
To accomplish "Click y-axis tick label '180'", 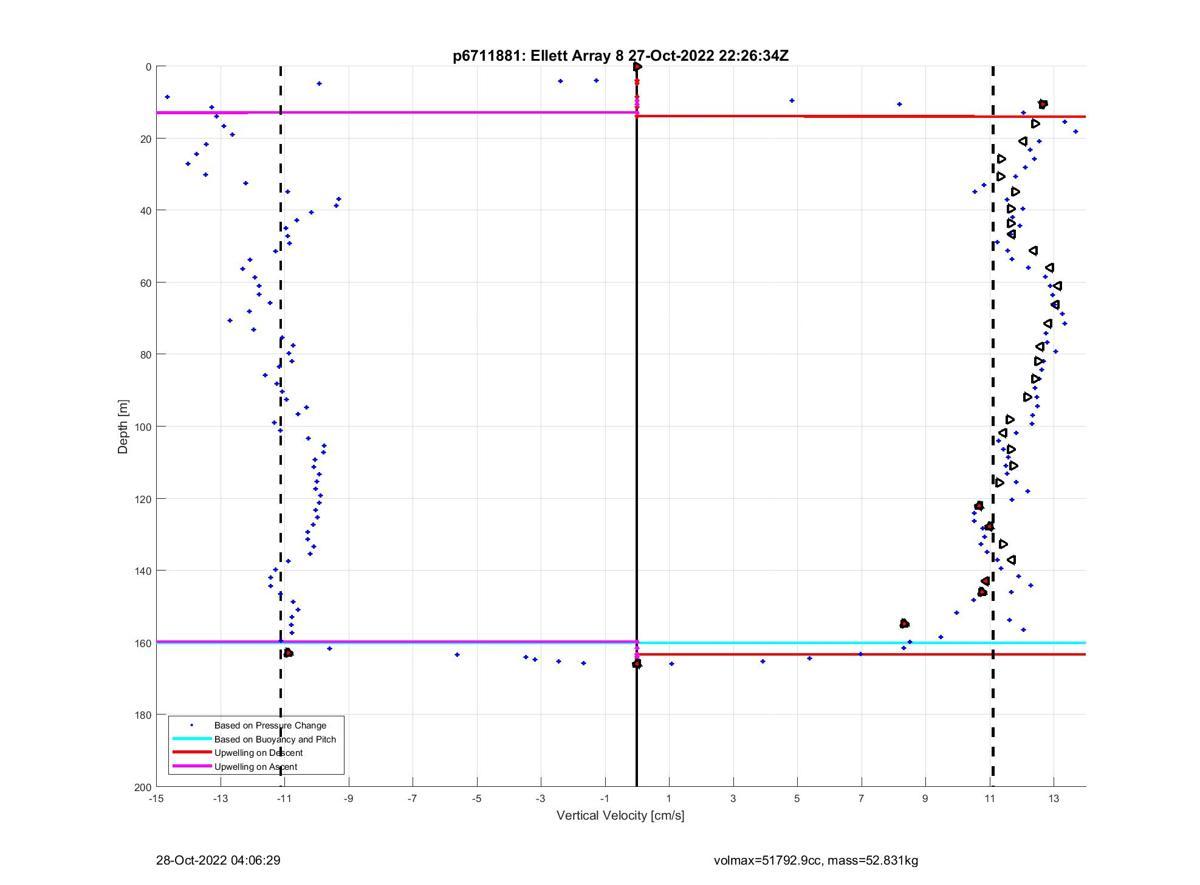I will pyautogui.click(x=142, y=715).
